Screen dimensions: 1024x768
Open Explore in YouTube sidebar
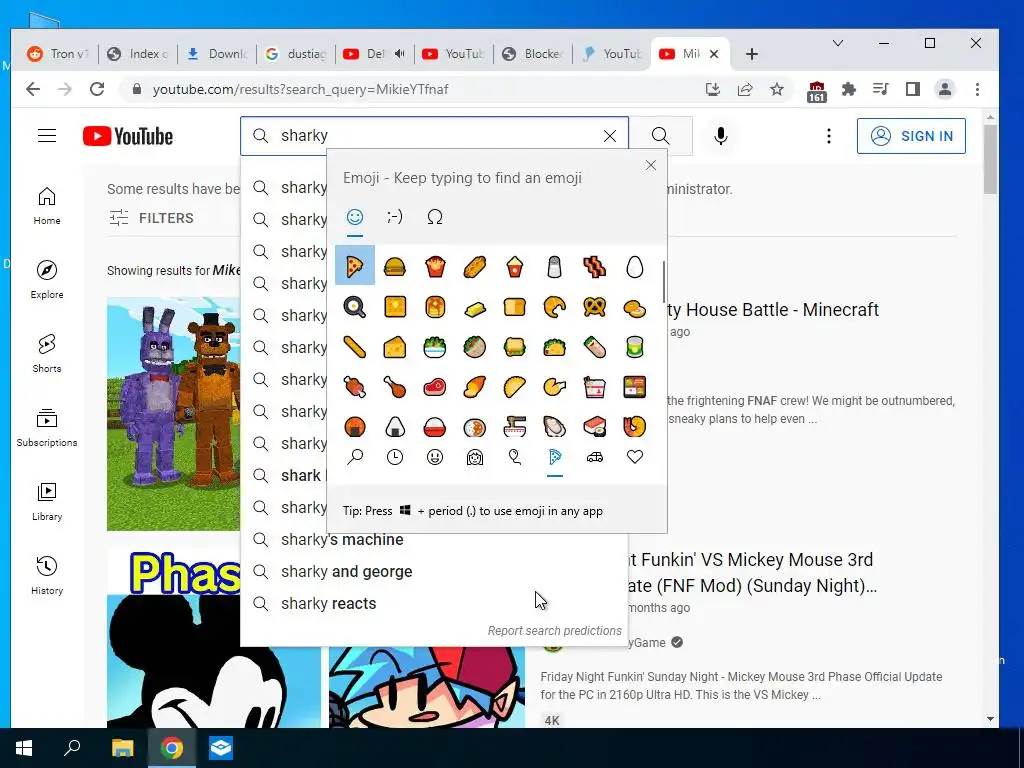point(47,280)
